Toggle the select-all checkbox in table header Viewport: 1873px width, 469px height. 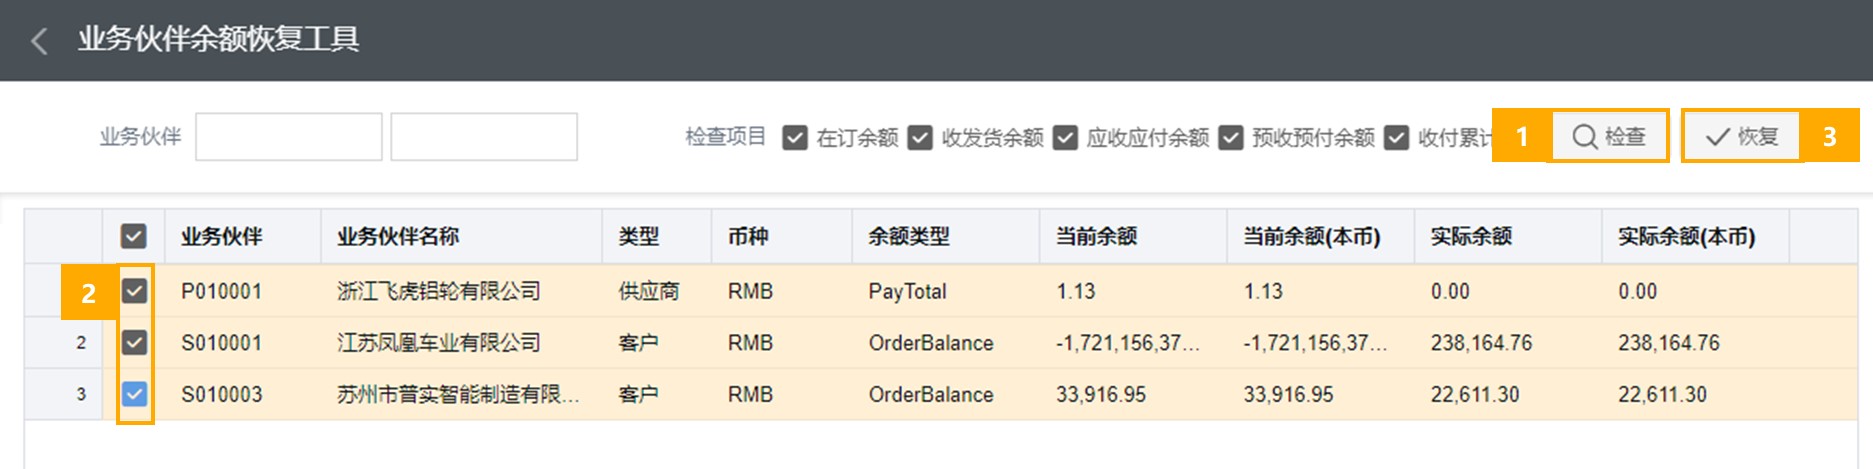(134, 236)
